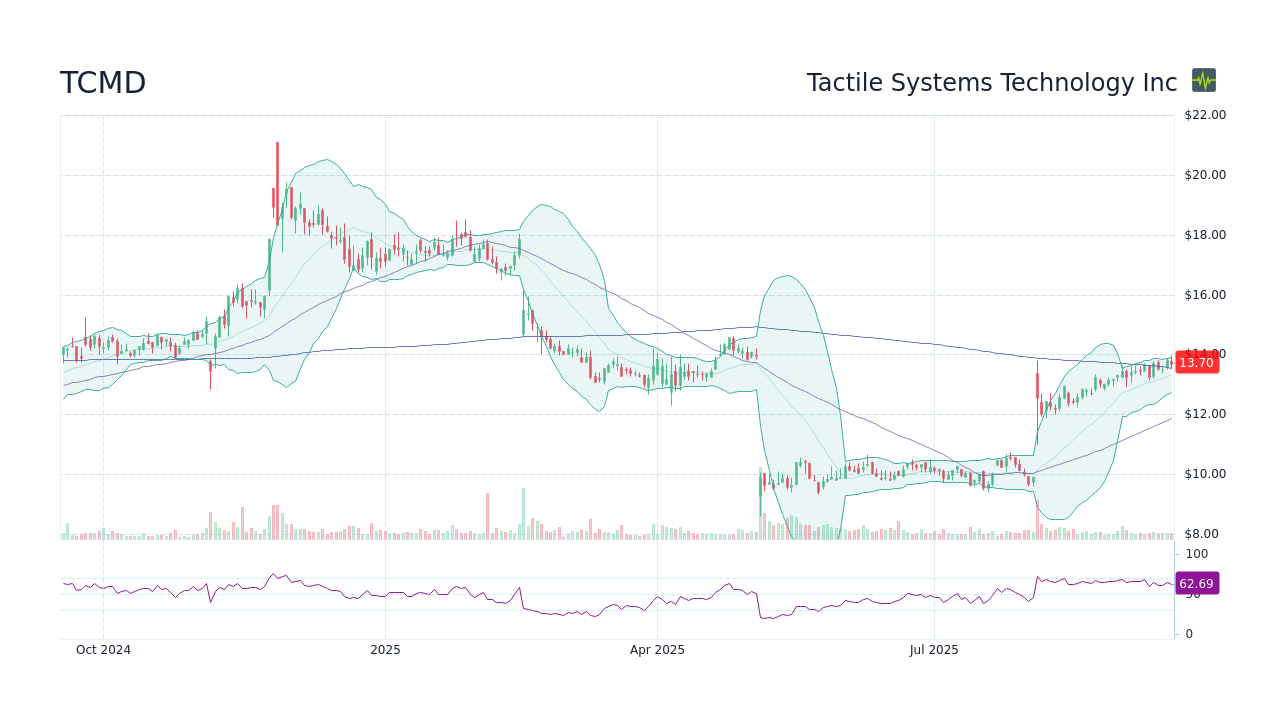Screen dimensions: 1280x720
Task: Select the Oct 2024 axis label
Action: (x=103, y=649)
